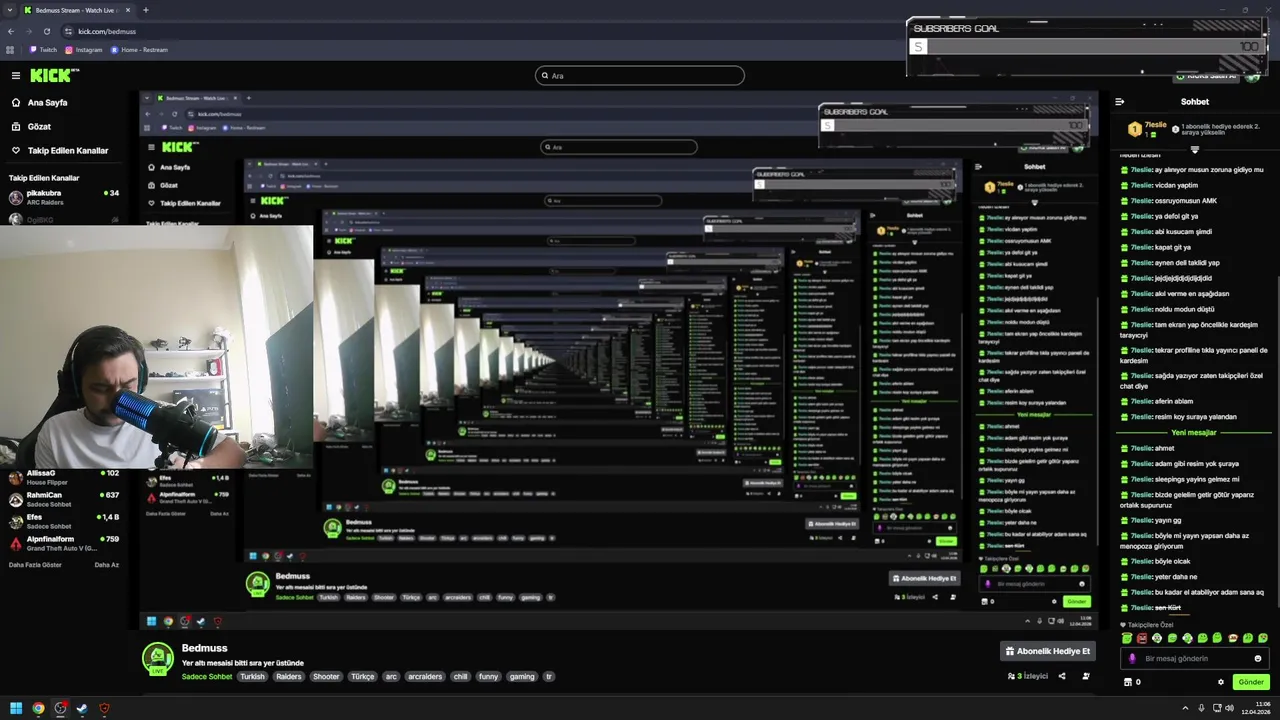Click Bedmuss channel avatar with LIVE badge
This screenshot has height=720, width=1280.
[157, 659]
